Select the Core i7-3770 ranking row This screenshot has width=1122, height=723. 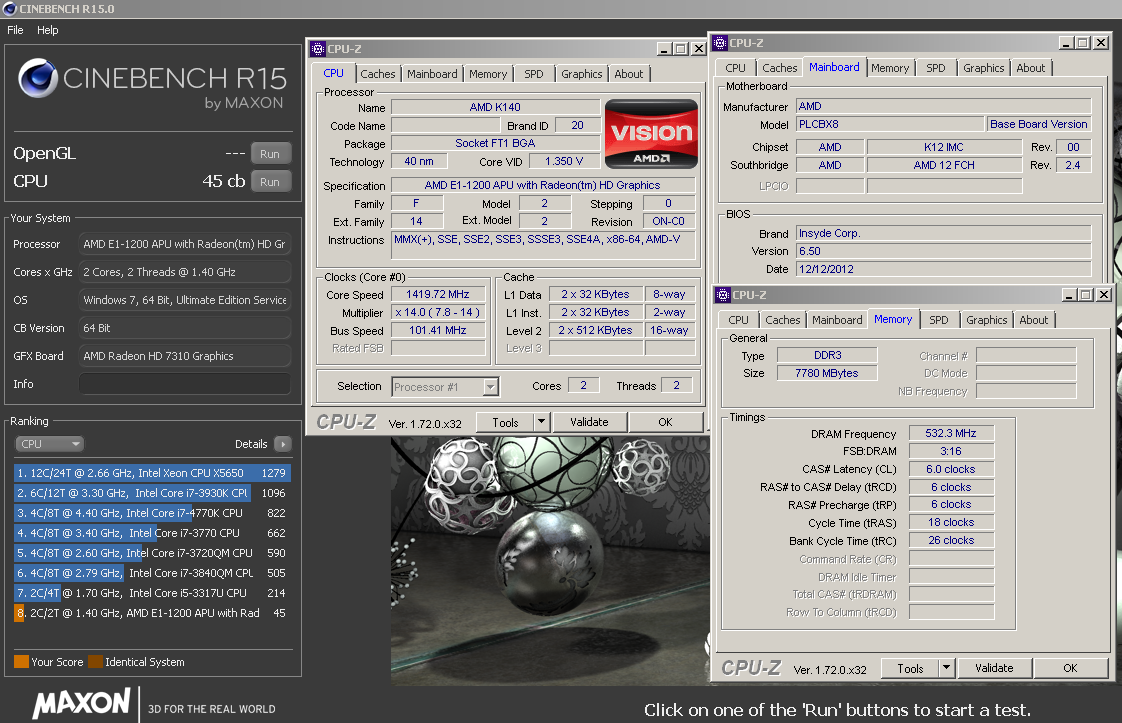tap(152, 533)
